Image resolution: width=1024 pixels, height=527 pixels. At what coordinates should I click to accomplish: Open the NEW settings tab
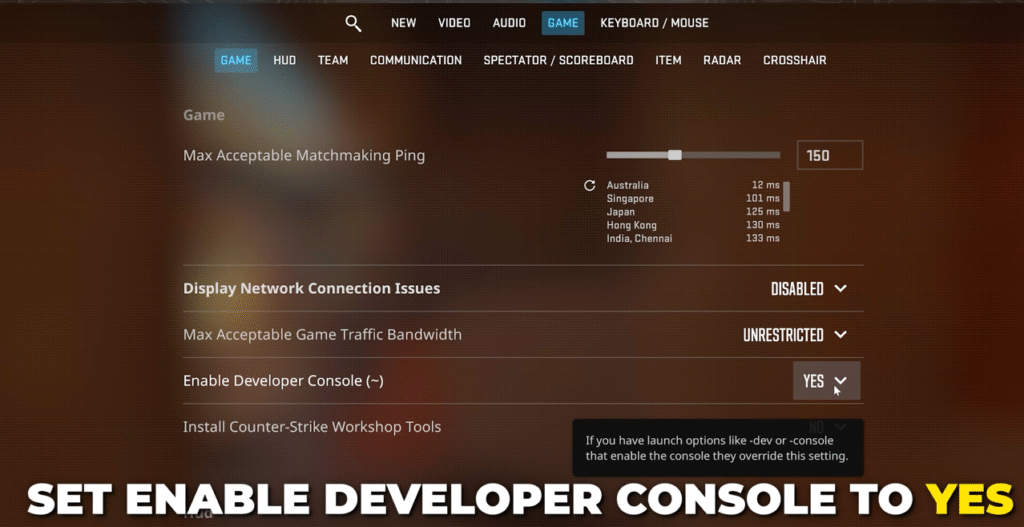(403, 23)
